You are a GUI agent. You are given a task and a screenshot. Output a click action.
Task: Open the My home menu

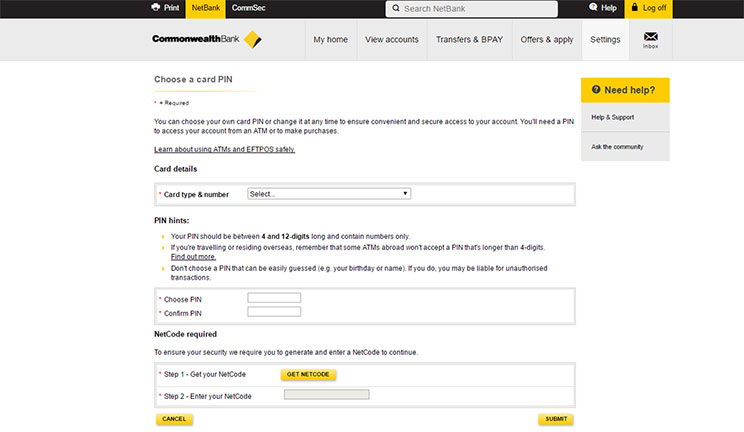(x=330, y=40)
